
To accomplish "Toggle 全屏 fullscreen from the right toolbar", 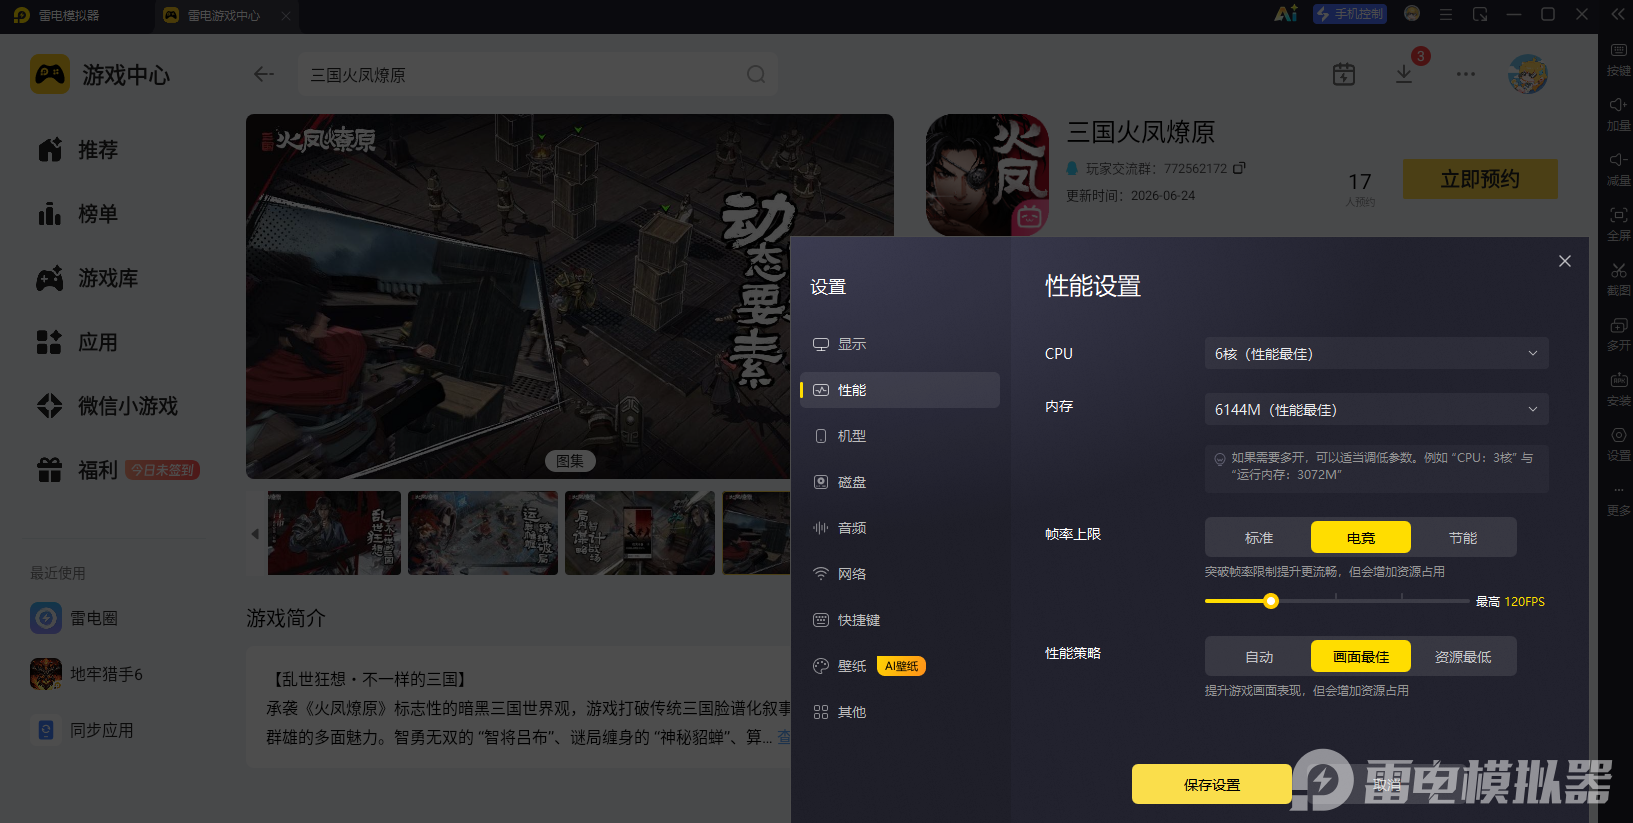I will 1618,223.
